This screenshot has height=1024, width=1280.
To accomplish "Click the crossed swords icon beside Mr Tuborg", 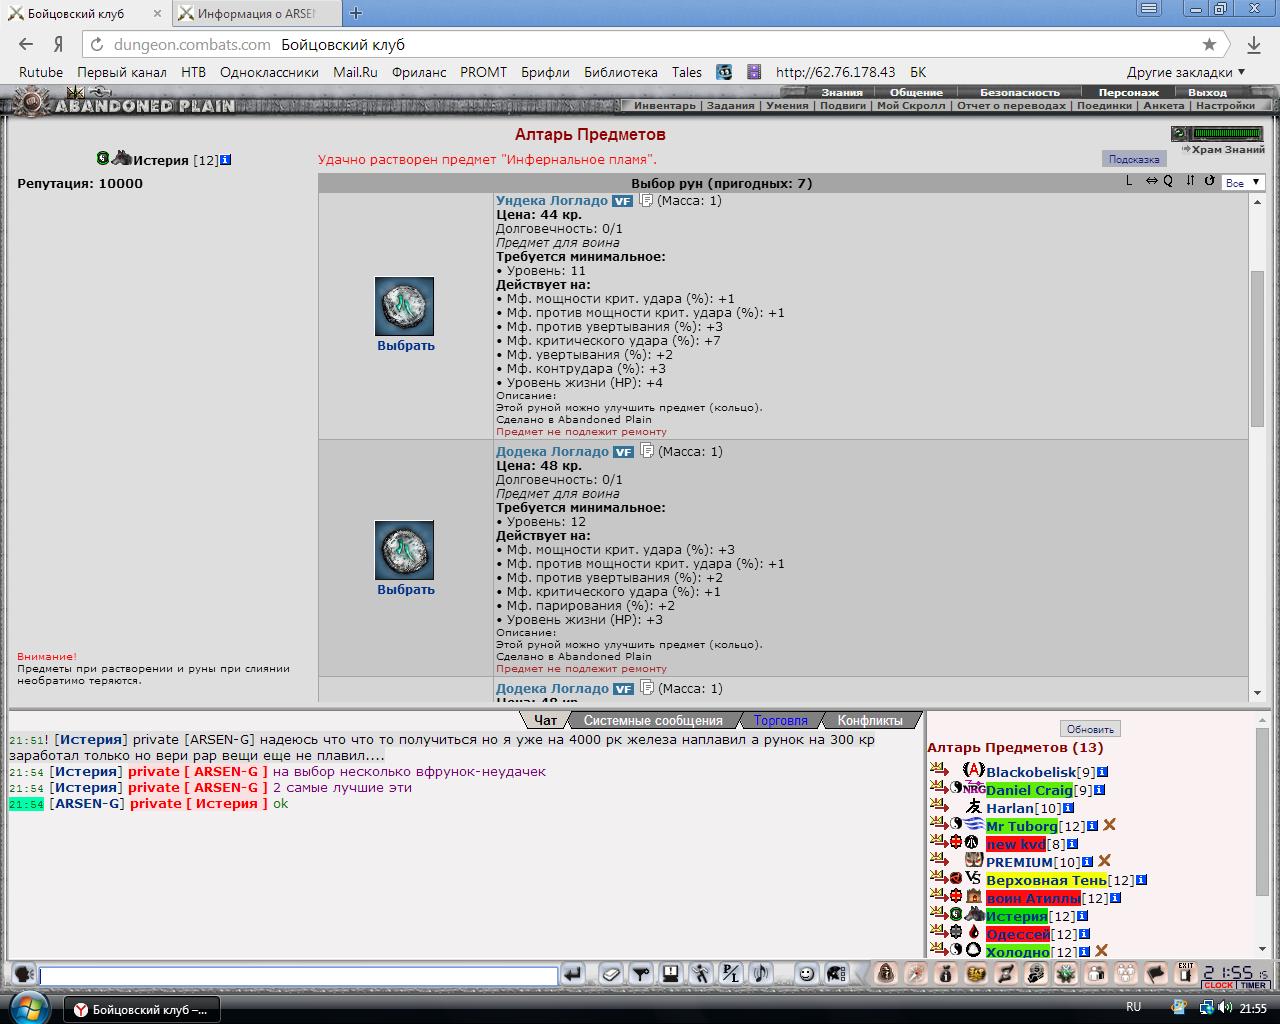I will click(1109, 825).
